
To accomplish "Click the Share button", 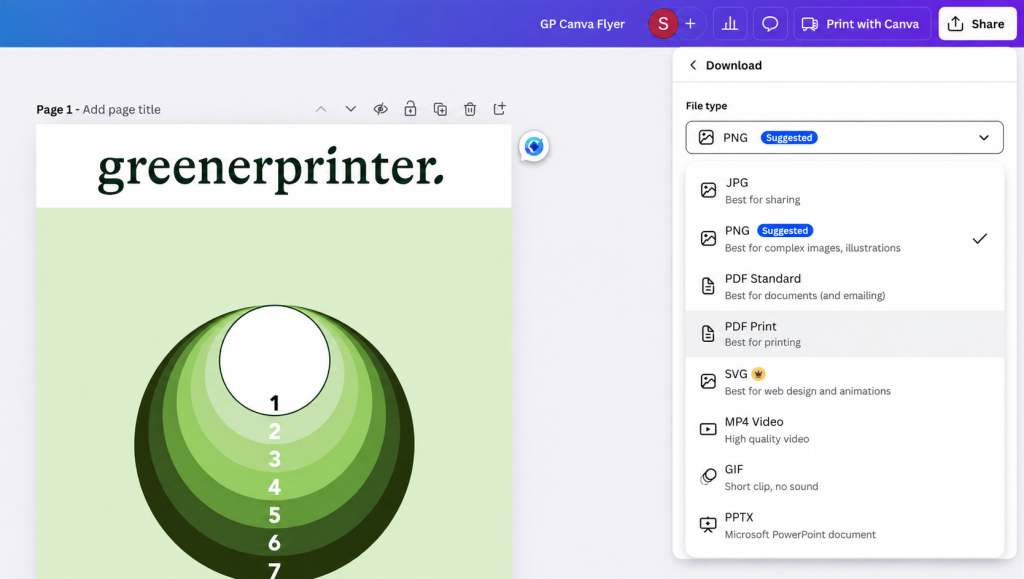I will click(977, 24).
